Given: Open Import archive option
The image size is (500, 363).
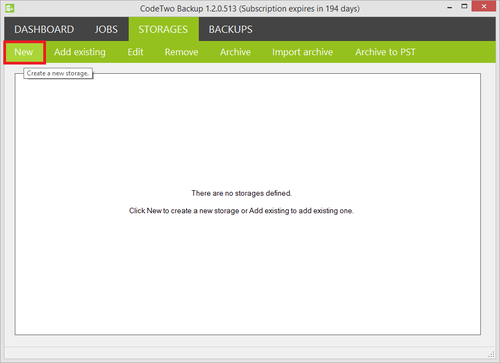Looking at the screenshot, I should 302,52.
